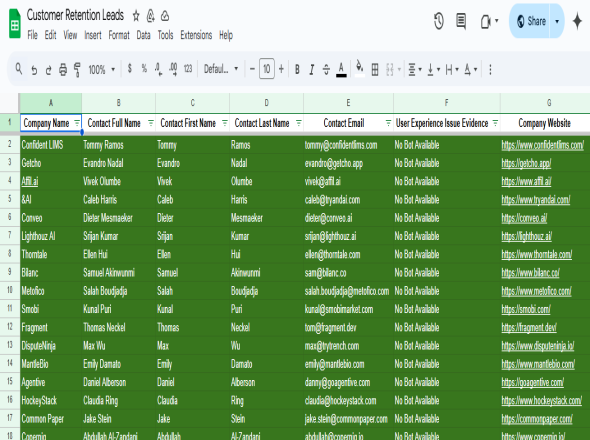Viewport: 590px width, 440px height.
Task: Open the Tools menu
Action: click(x=165, y=35)
